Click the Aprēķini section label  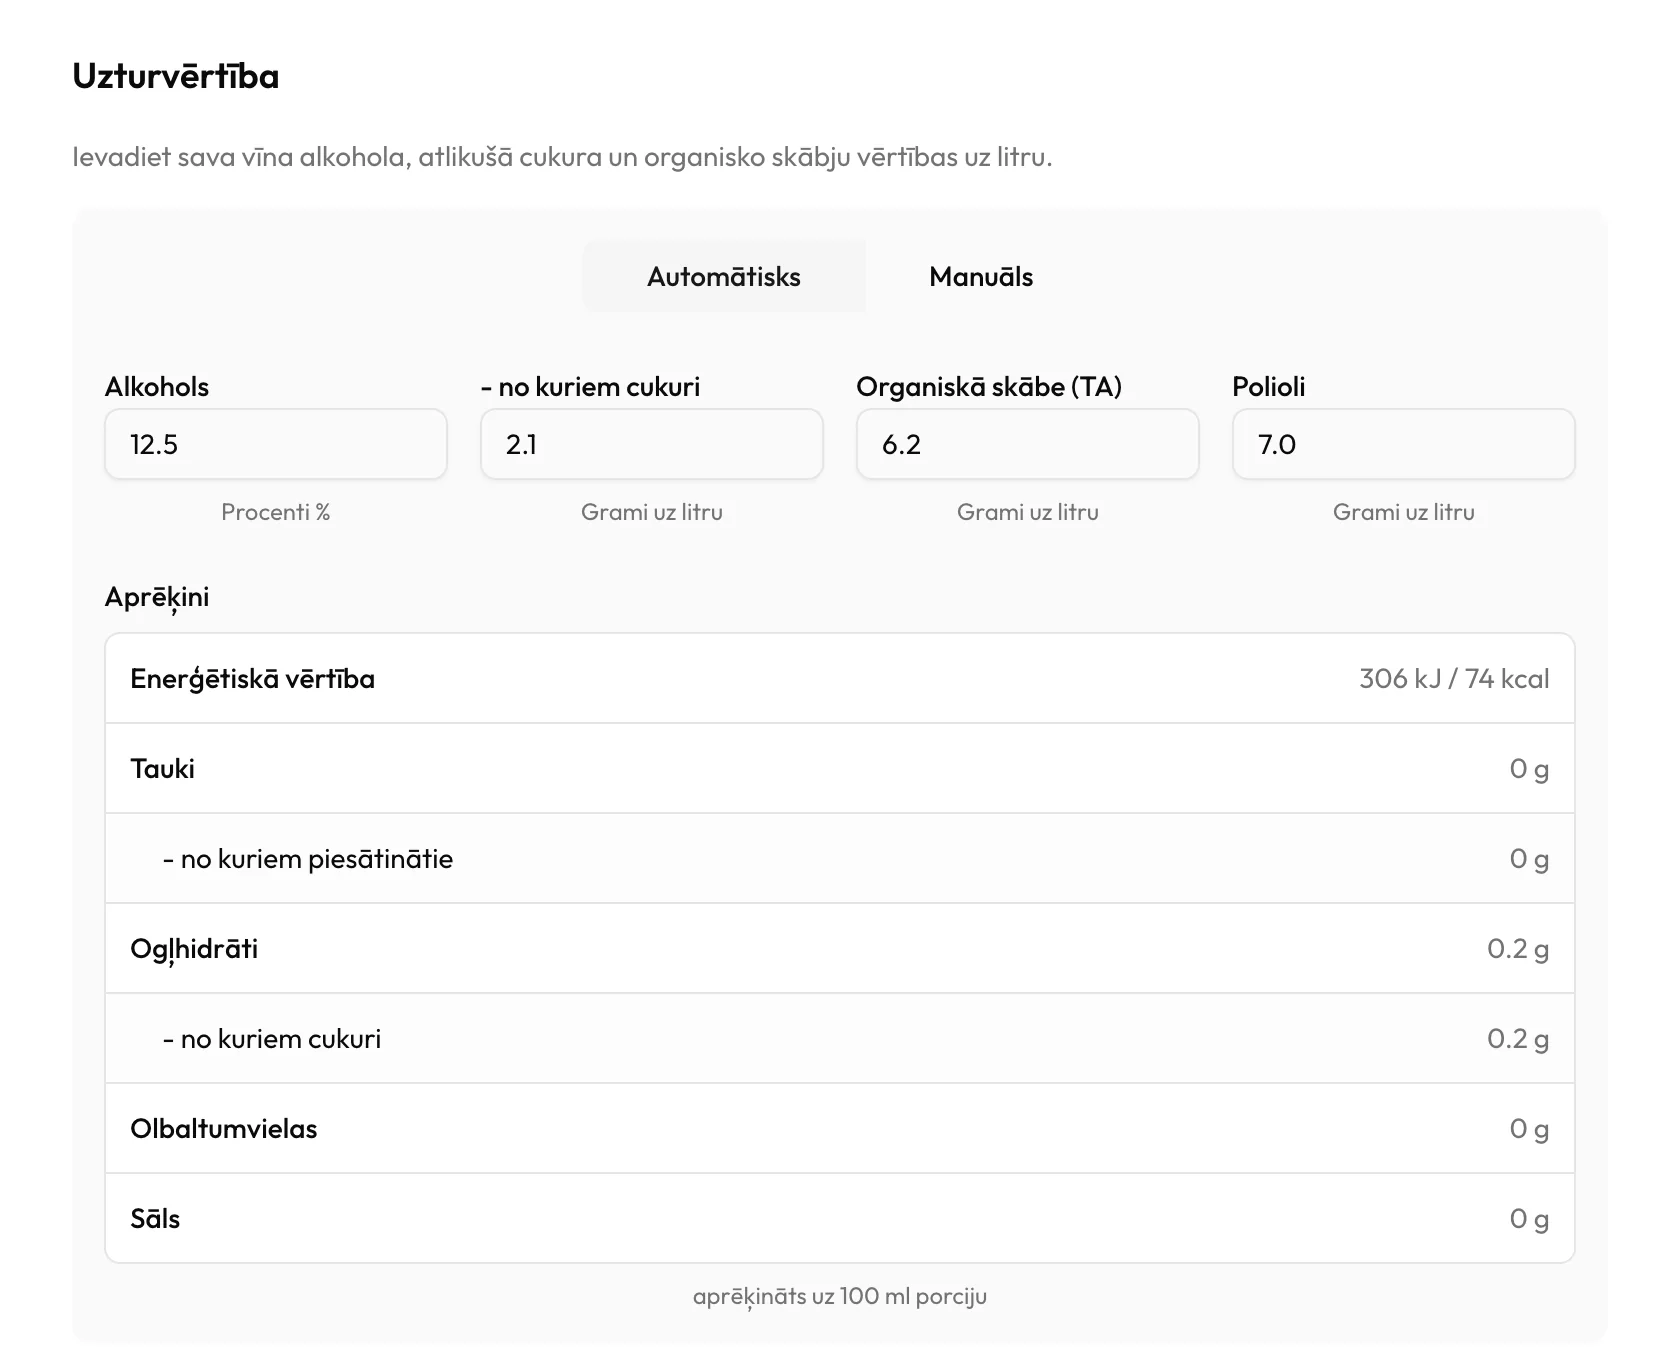tap(157, 597)
